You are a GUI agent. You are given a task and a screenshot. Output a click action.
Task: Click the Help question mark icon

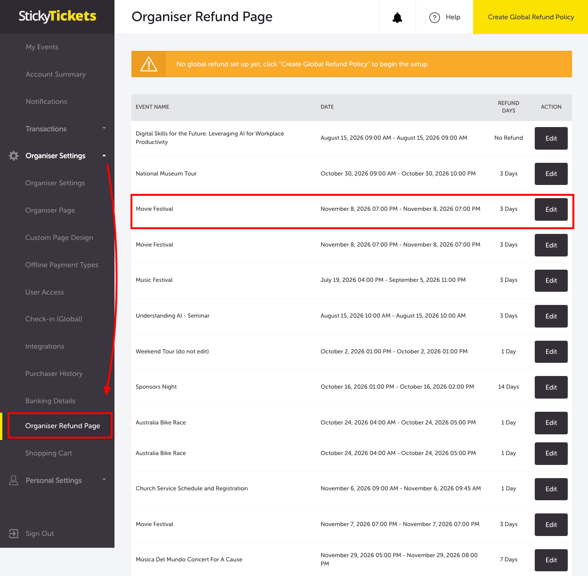(x=434, y=18)
